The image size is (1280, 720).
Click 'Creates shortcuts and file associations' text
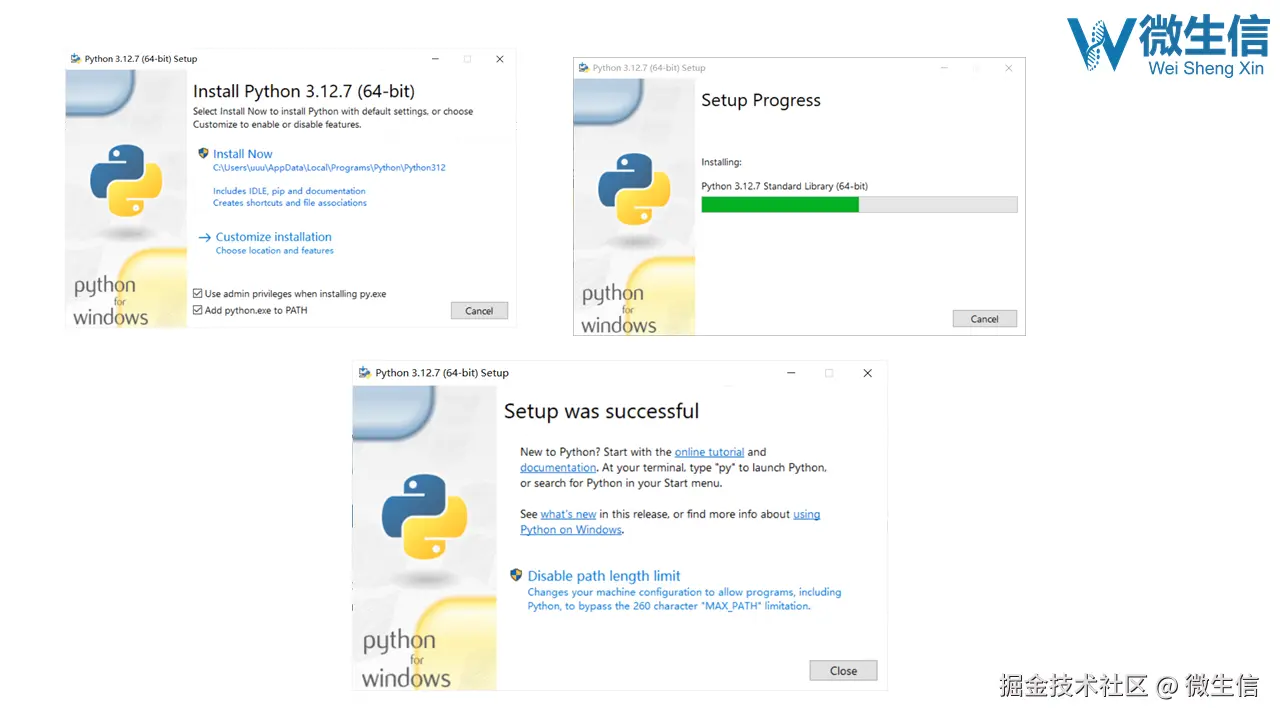point(290,203)
